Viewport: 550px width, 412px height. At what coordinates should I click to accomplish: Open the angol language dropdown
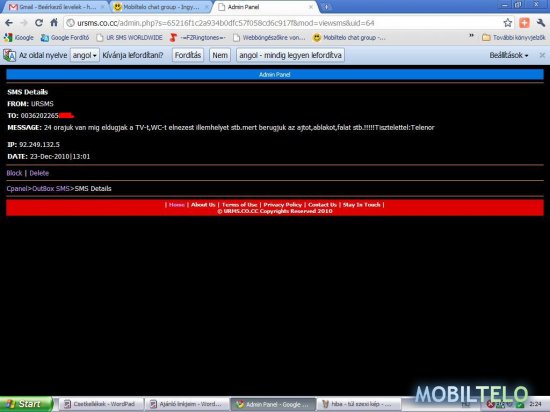point(85,55)
